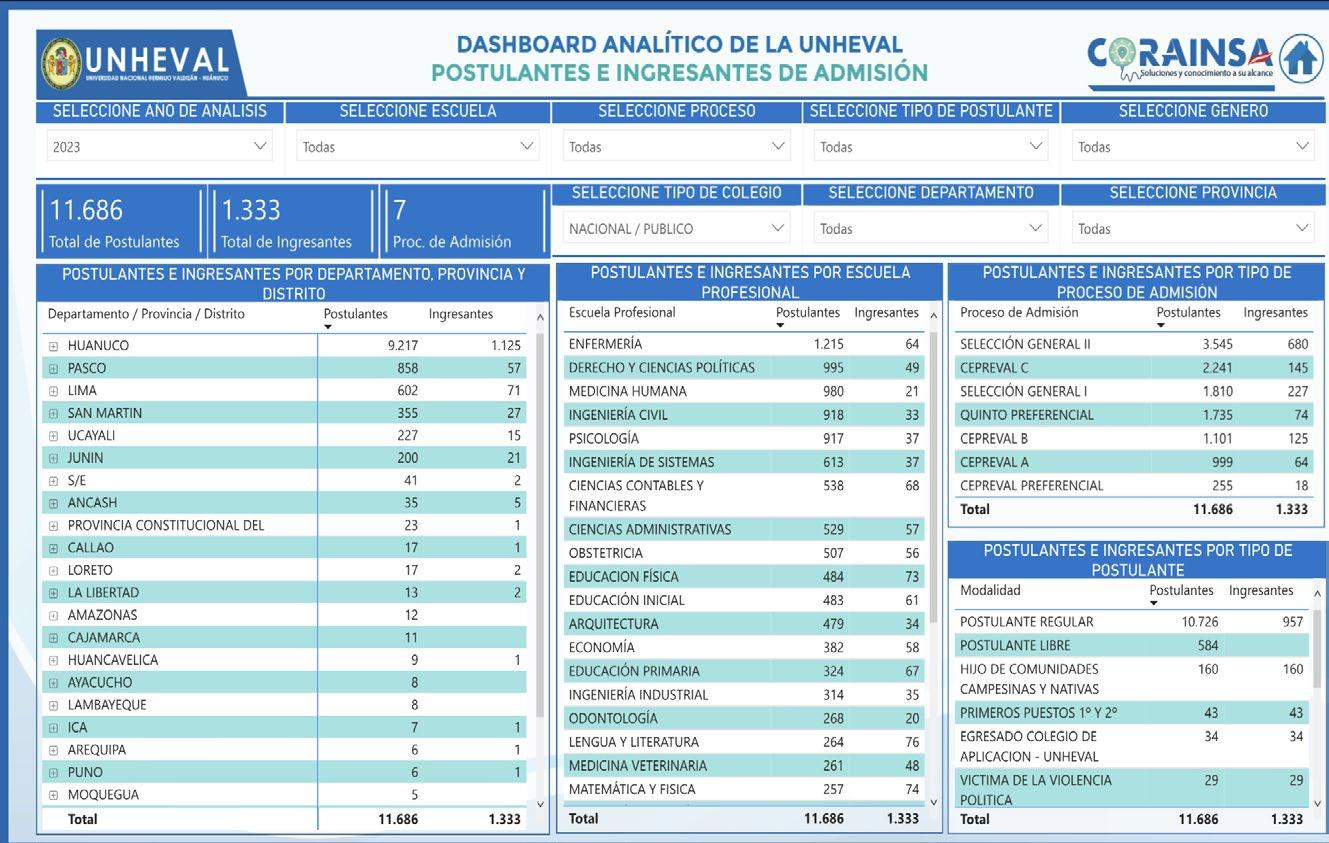This screenshot has height=843, width=1329.
Task: Sort by Modalidad column header
Action: tap(990, 591)
